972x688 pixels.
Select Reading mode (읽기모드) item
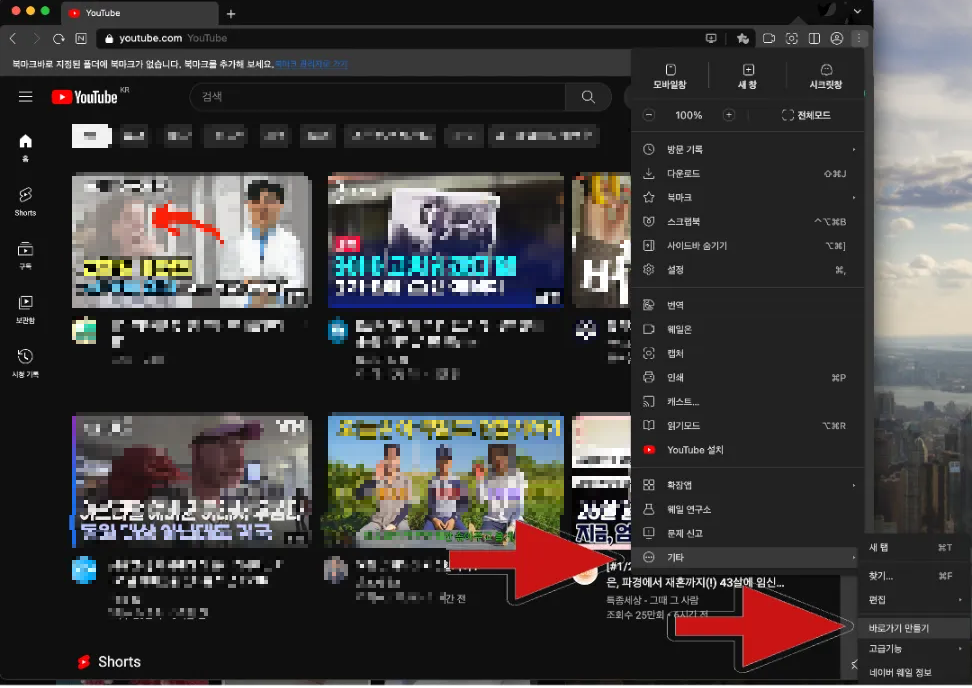[748, 426]
